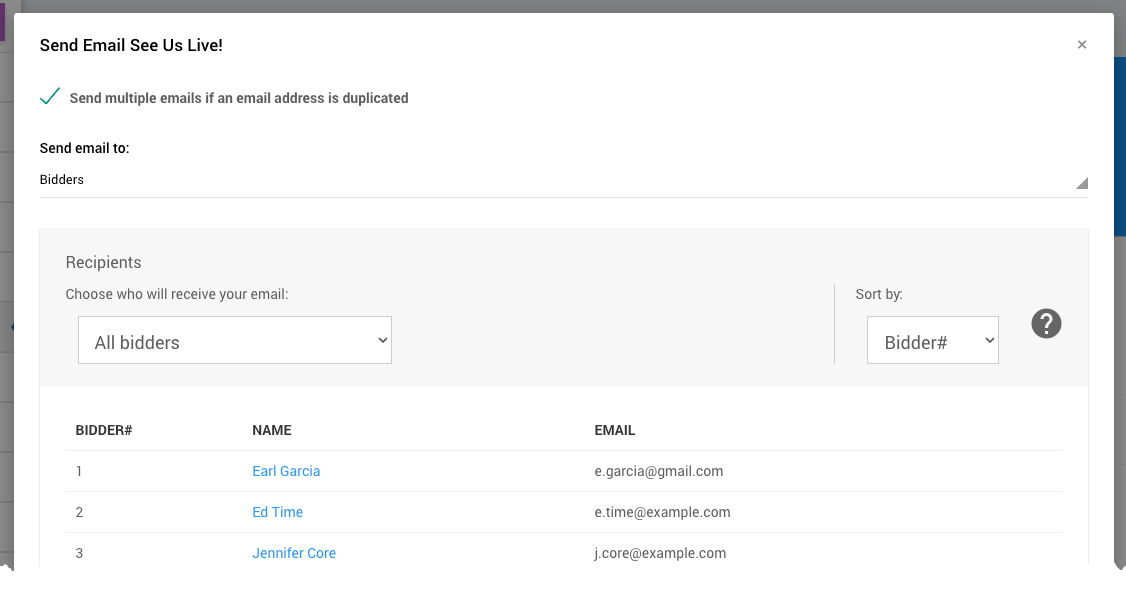Click the triangle arrow on the Bidders field
The width and height of the screenshot is (1126, 596).
click(x=1081, y=183)
